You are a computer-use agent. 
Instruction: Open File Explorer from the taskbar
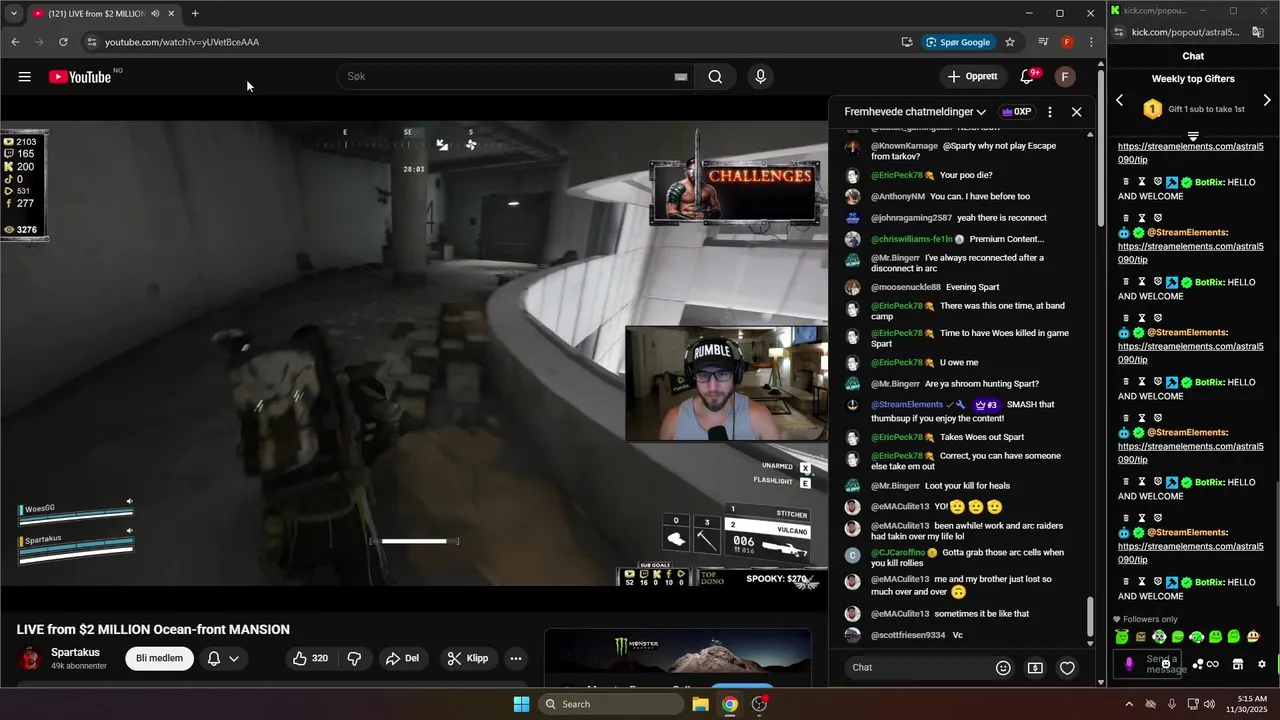[x=701, y=704]
